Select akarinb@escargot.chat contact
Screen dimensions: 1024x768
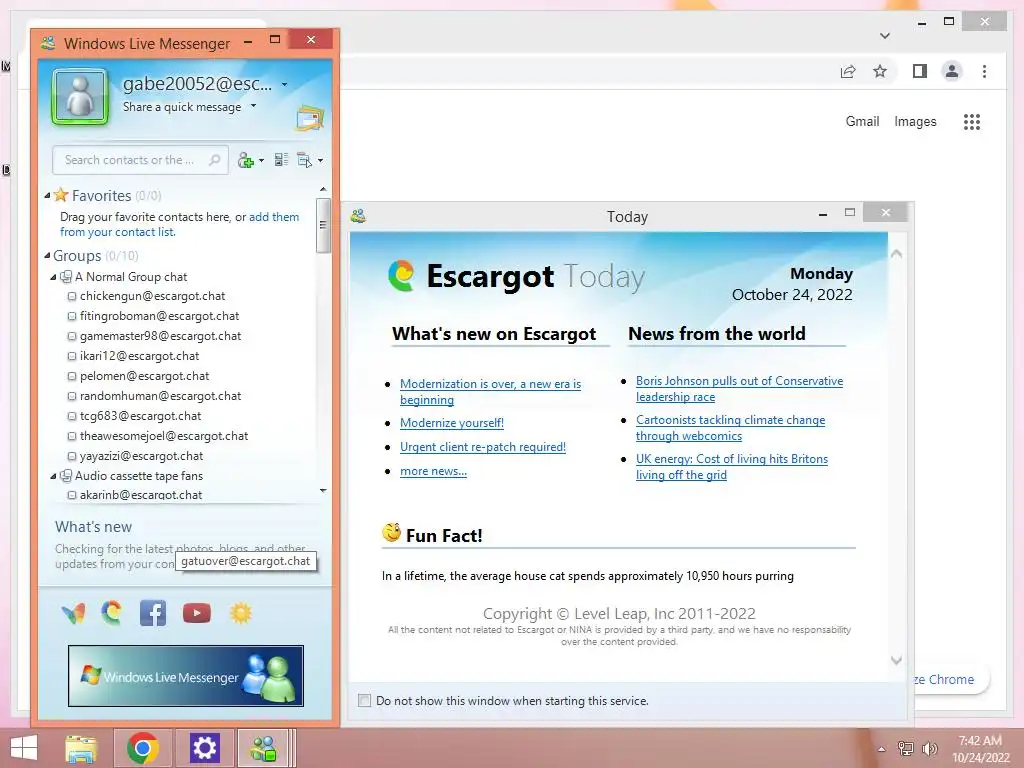[140, 494]
